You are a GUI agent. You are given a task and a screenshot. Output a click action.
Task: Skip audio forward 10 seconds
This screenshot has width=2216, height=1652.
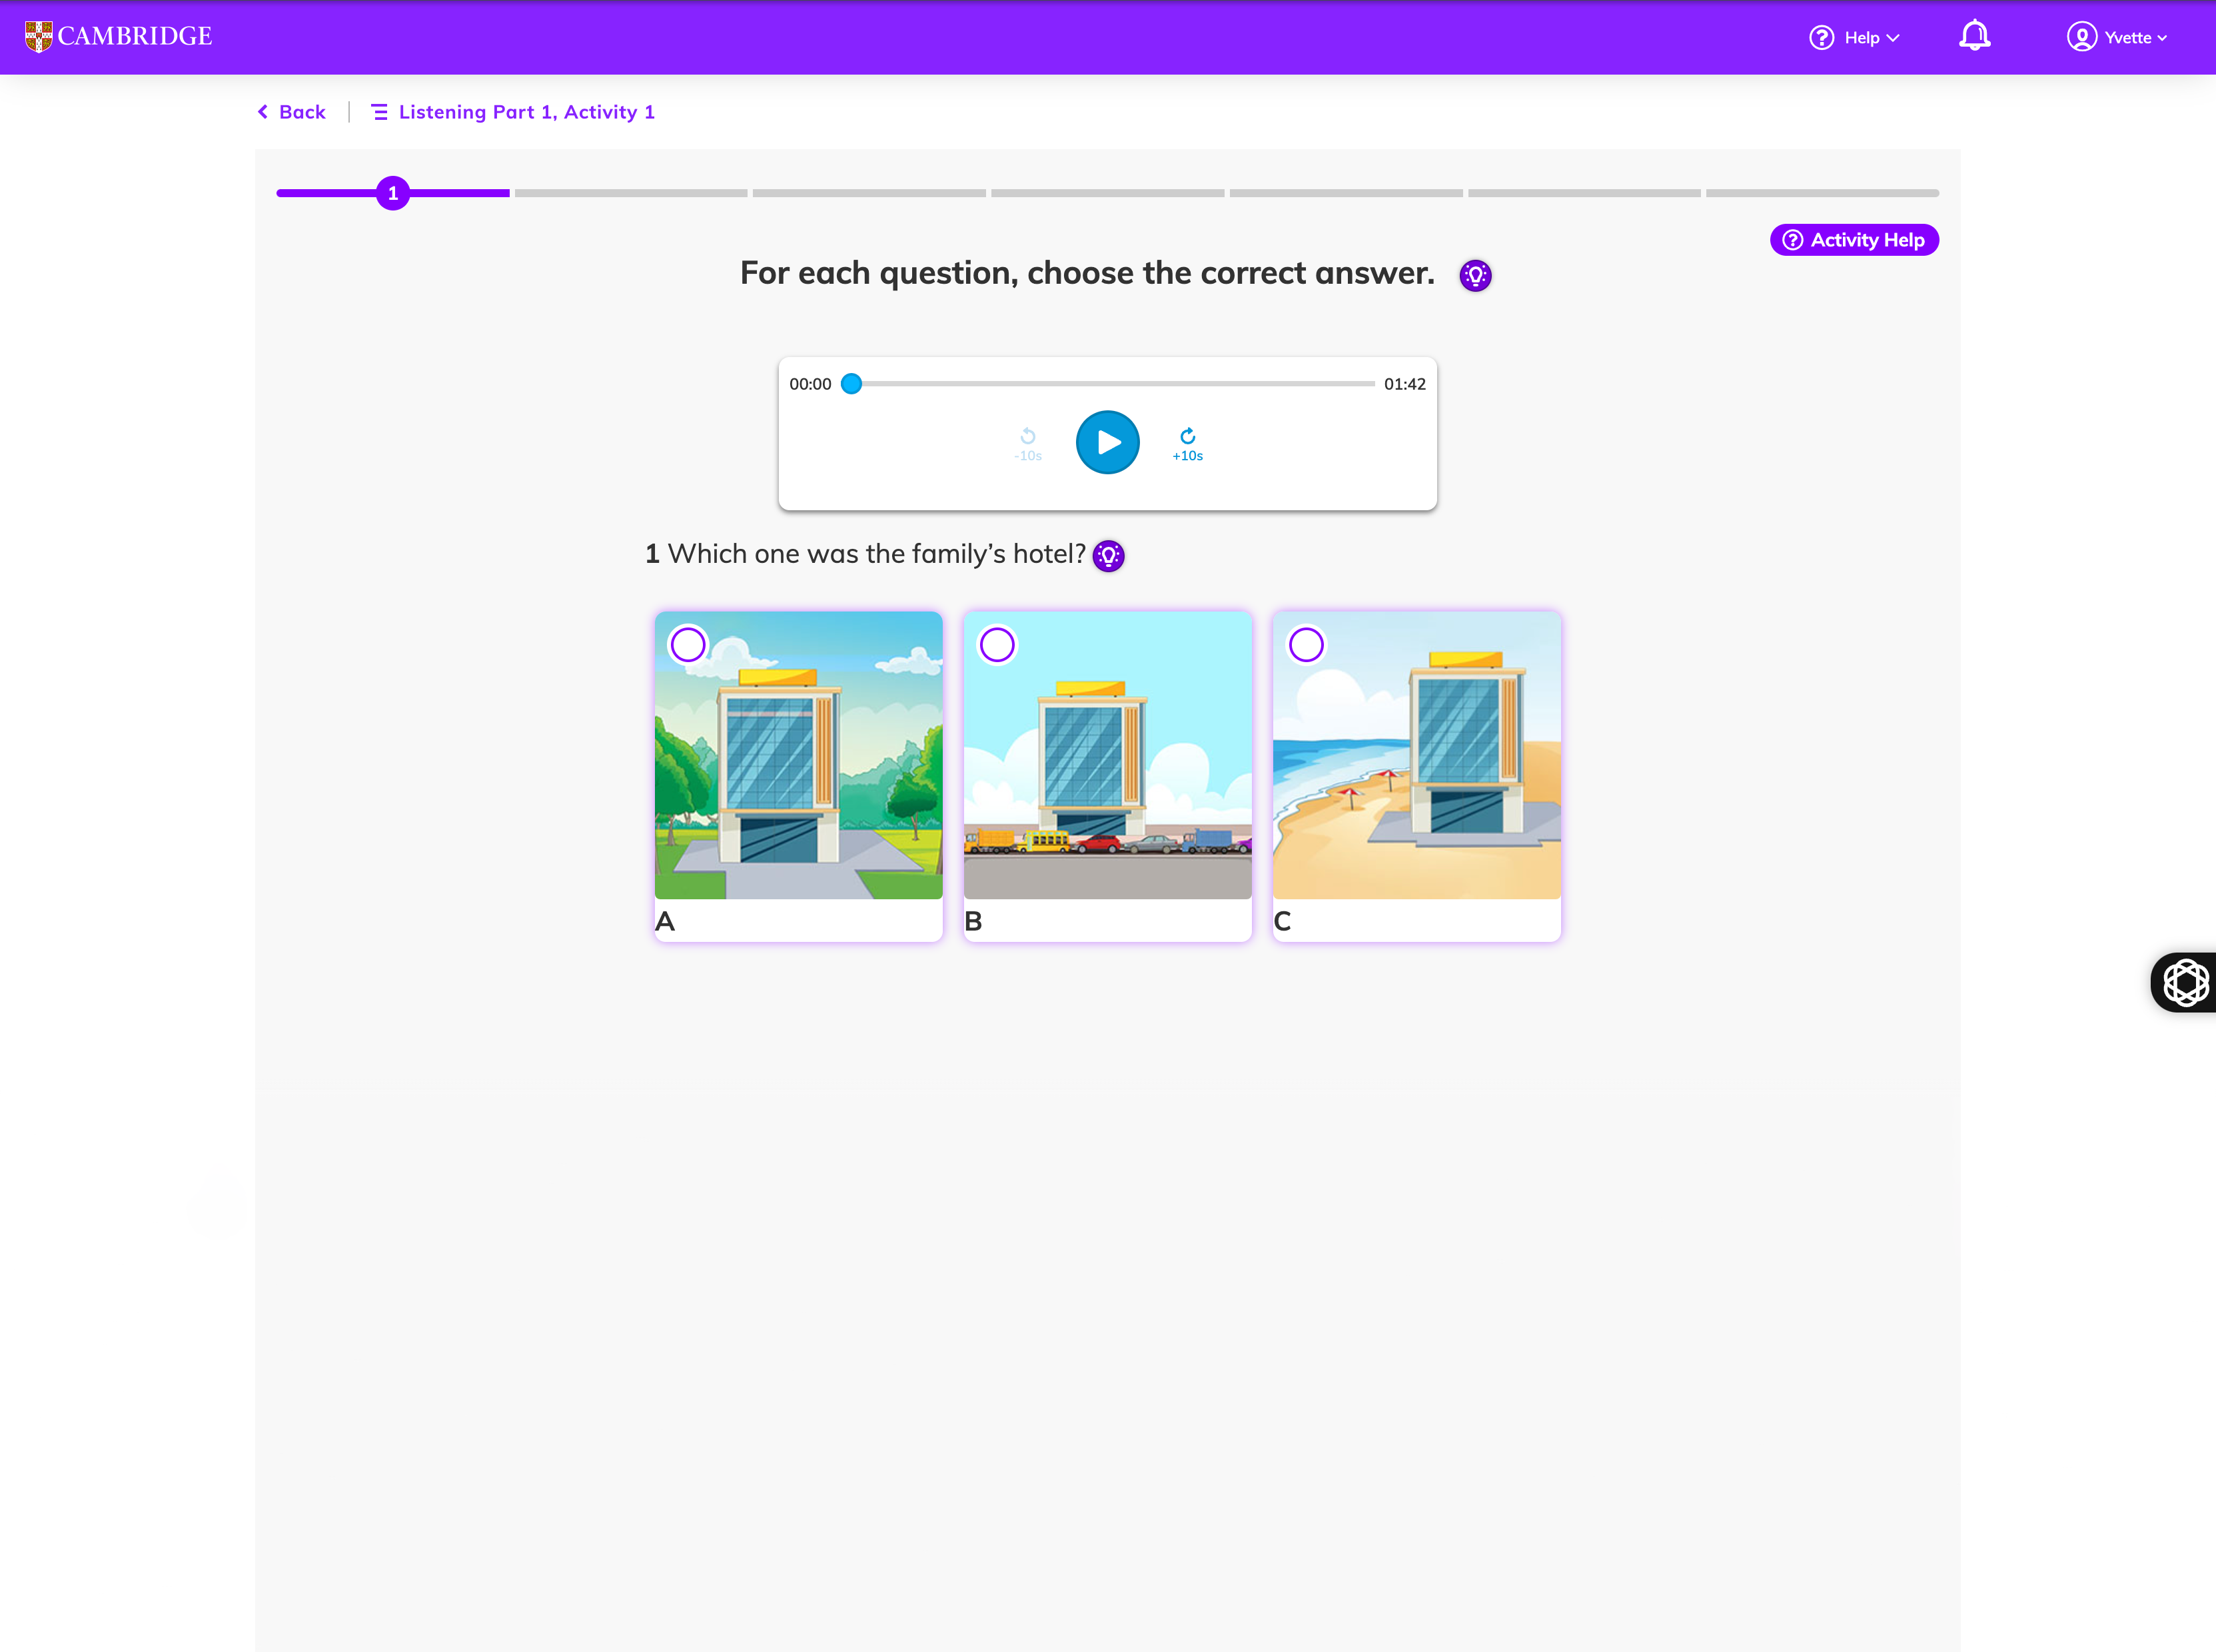point(1187,443)
